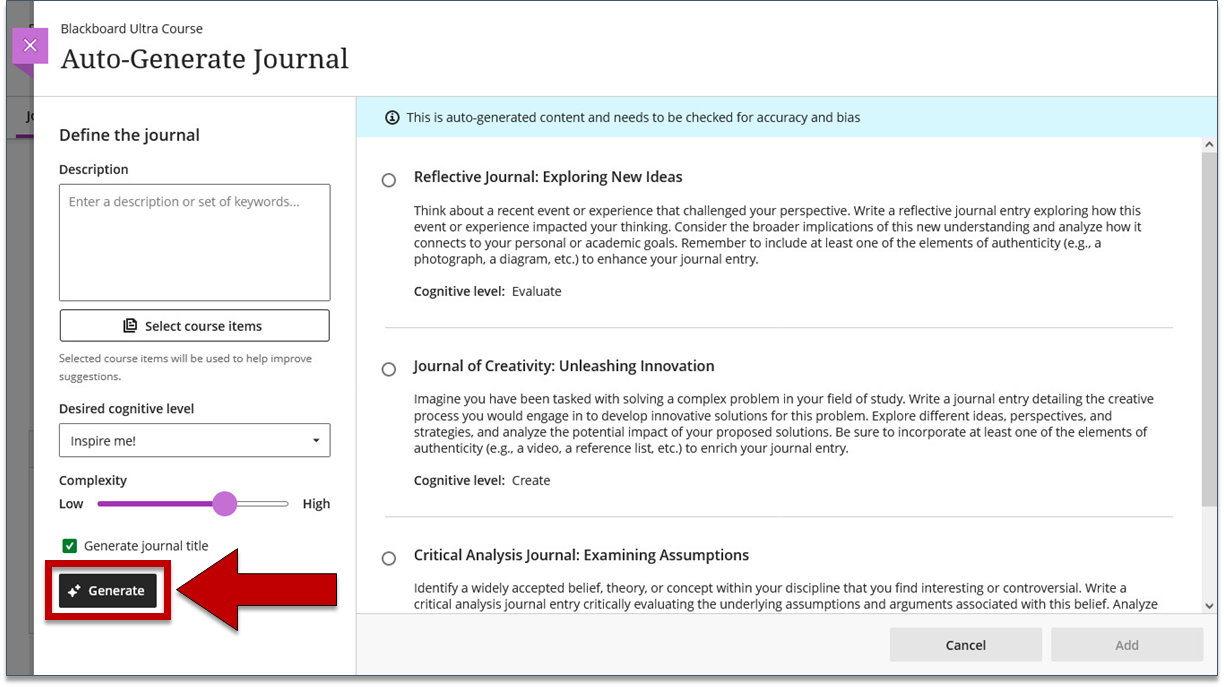Click the course items stack icon

point(130,326)
